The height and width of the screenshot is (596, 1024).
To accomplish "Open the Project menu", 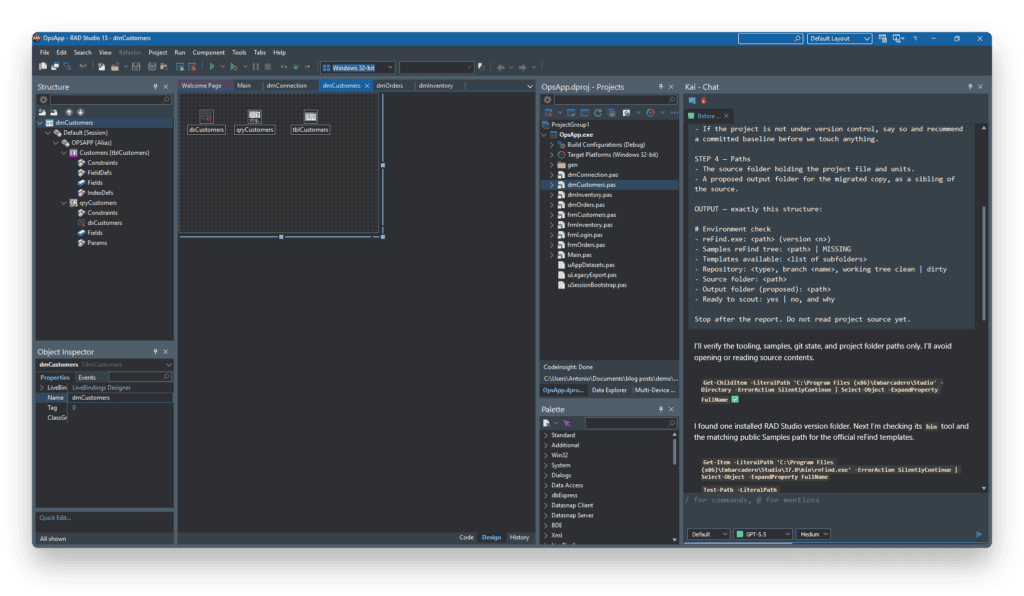I will pyautogui.click(x=157, y=52).
